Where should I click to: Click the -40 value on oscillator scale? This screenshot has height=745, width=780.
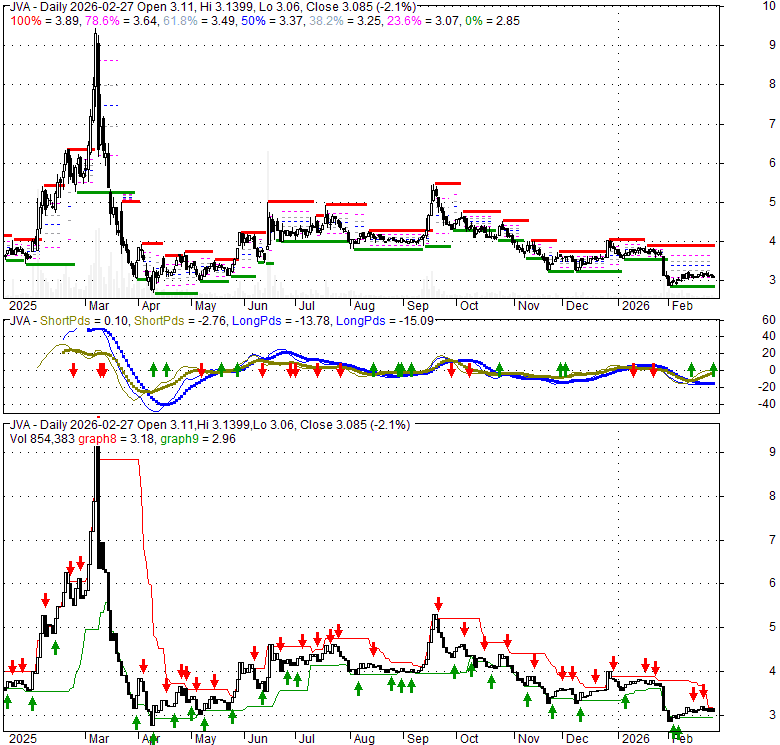767,404
